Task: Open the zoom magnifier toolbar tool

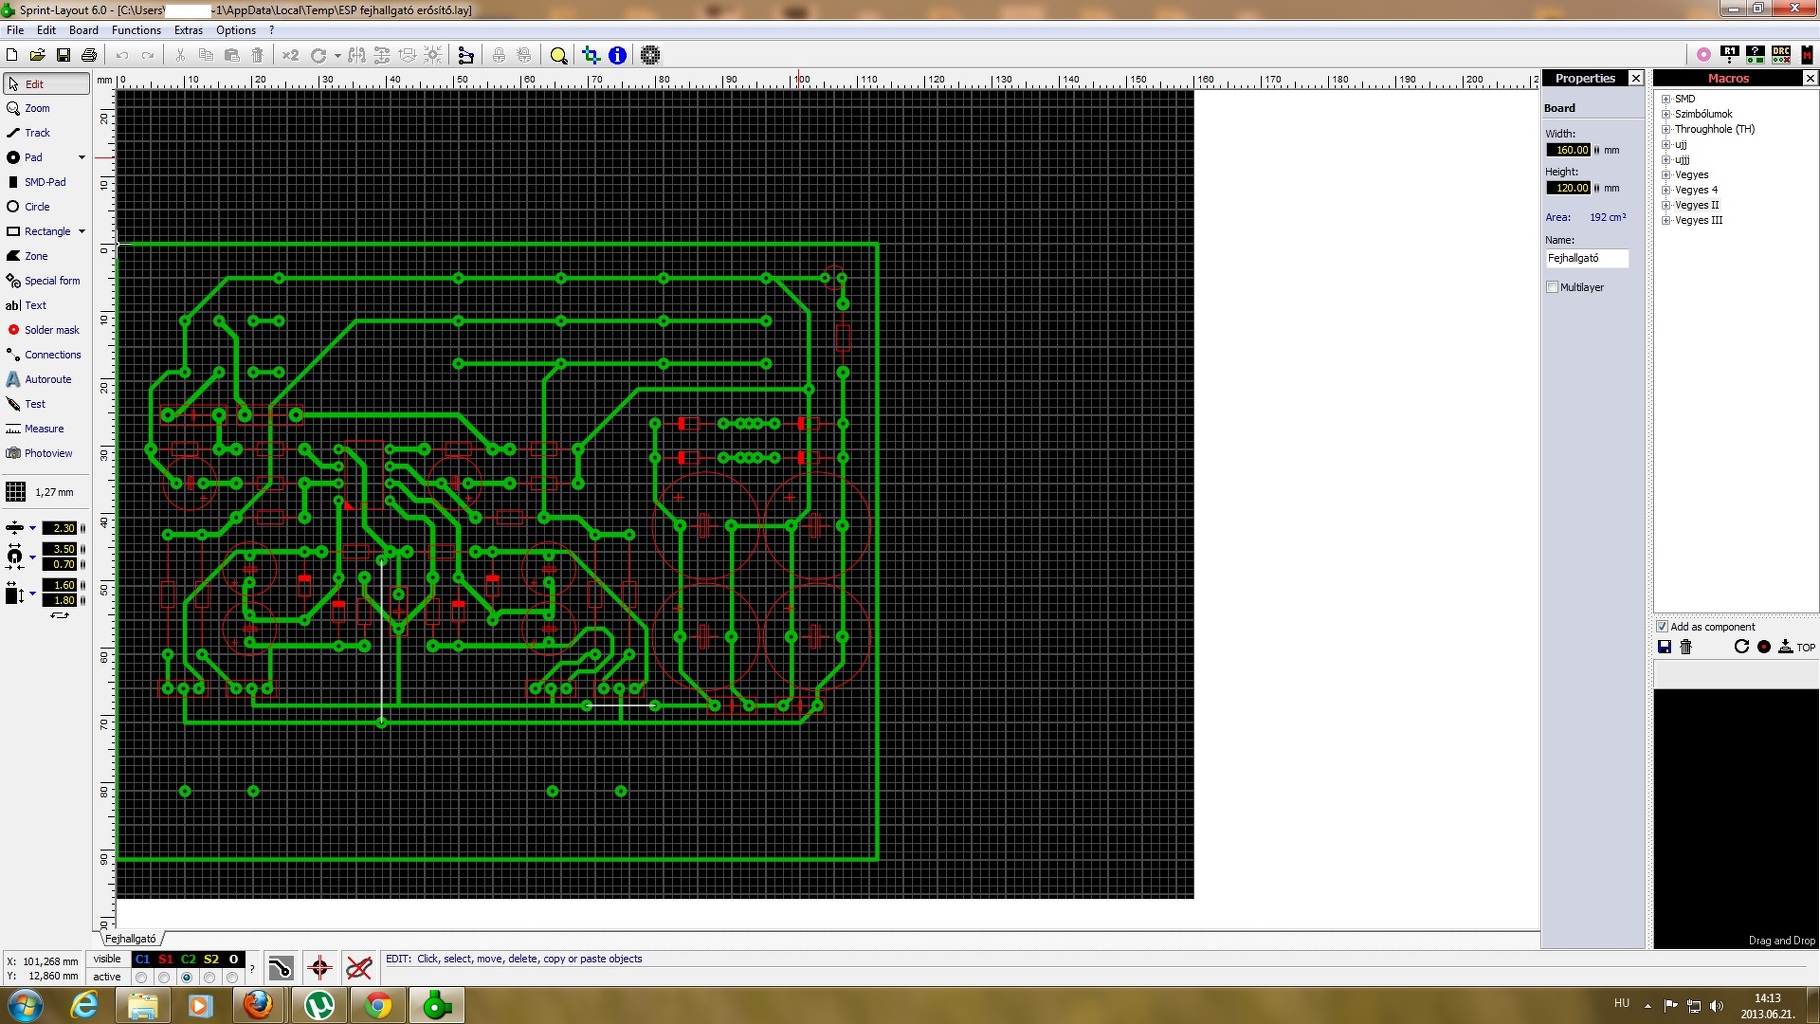Action: [x=559, y=55]
